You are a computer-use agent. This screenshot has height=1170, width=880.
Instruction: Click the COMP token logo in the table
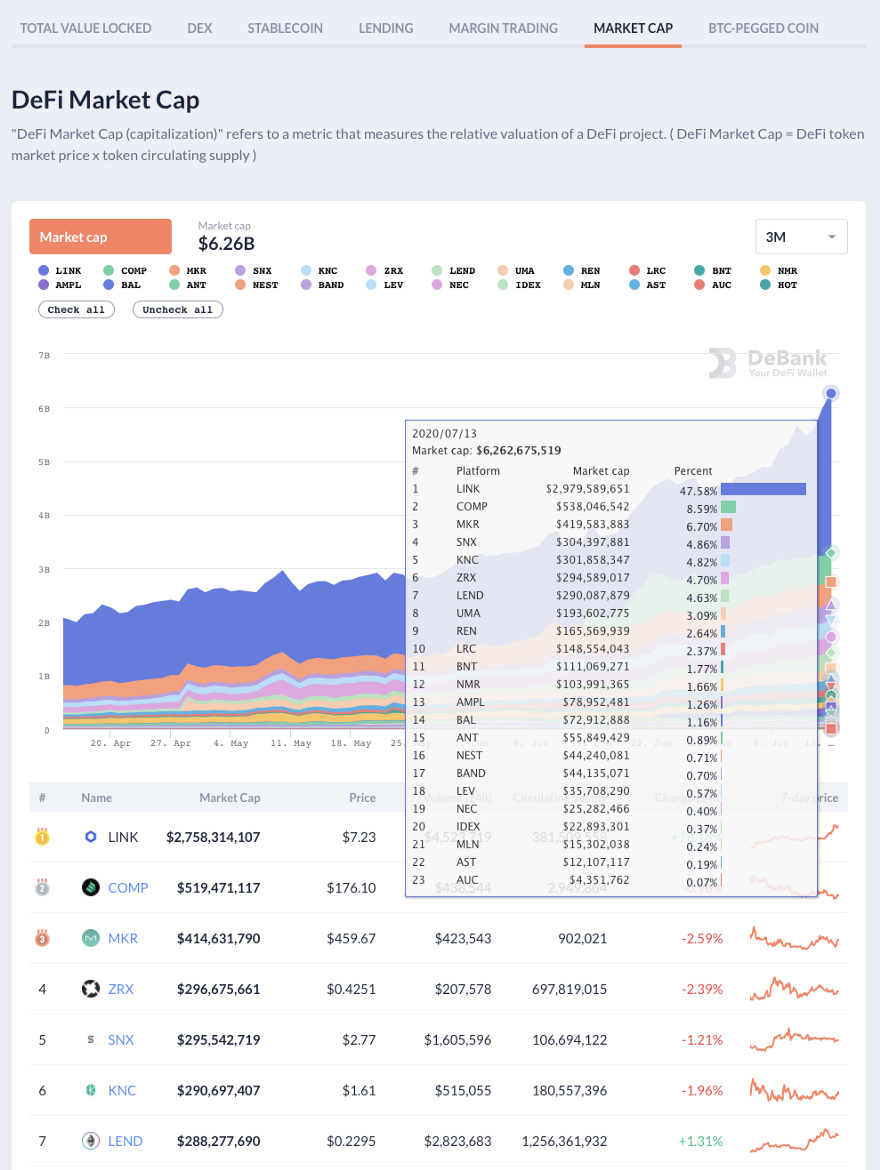[90, 888]
